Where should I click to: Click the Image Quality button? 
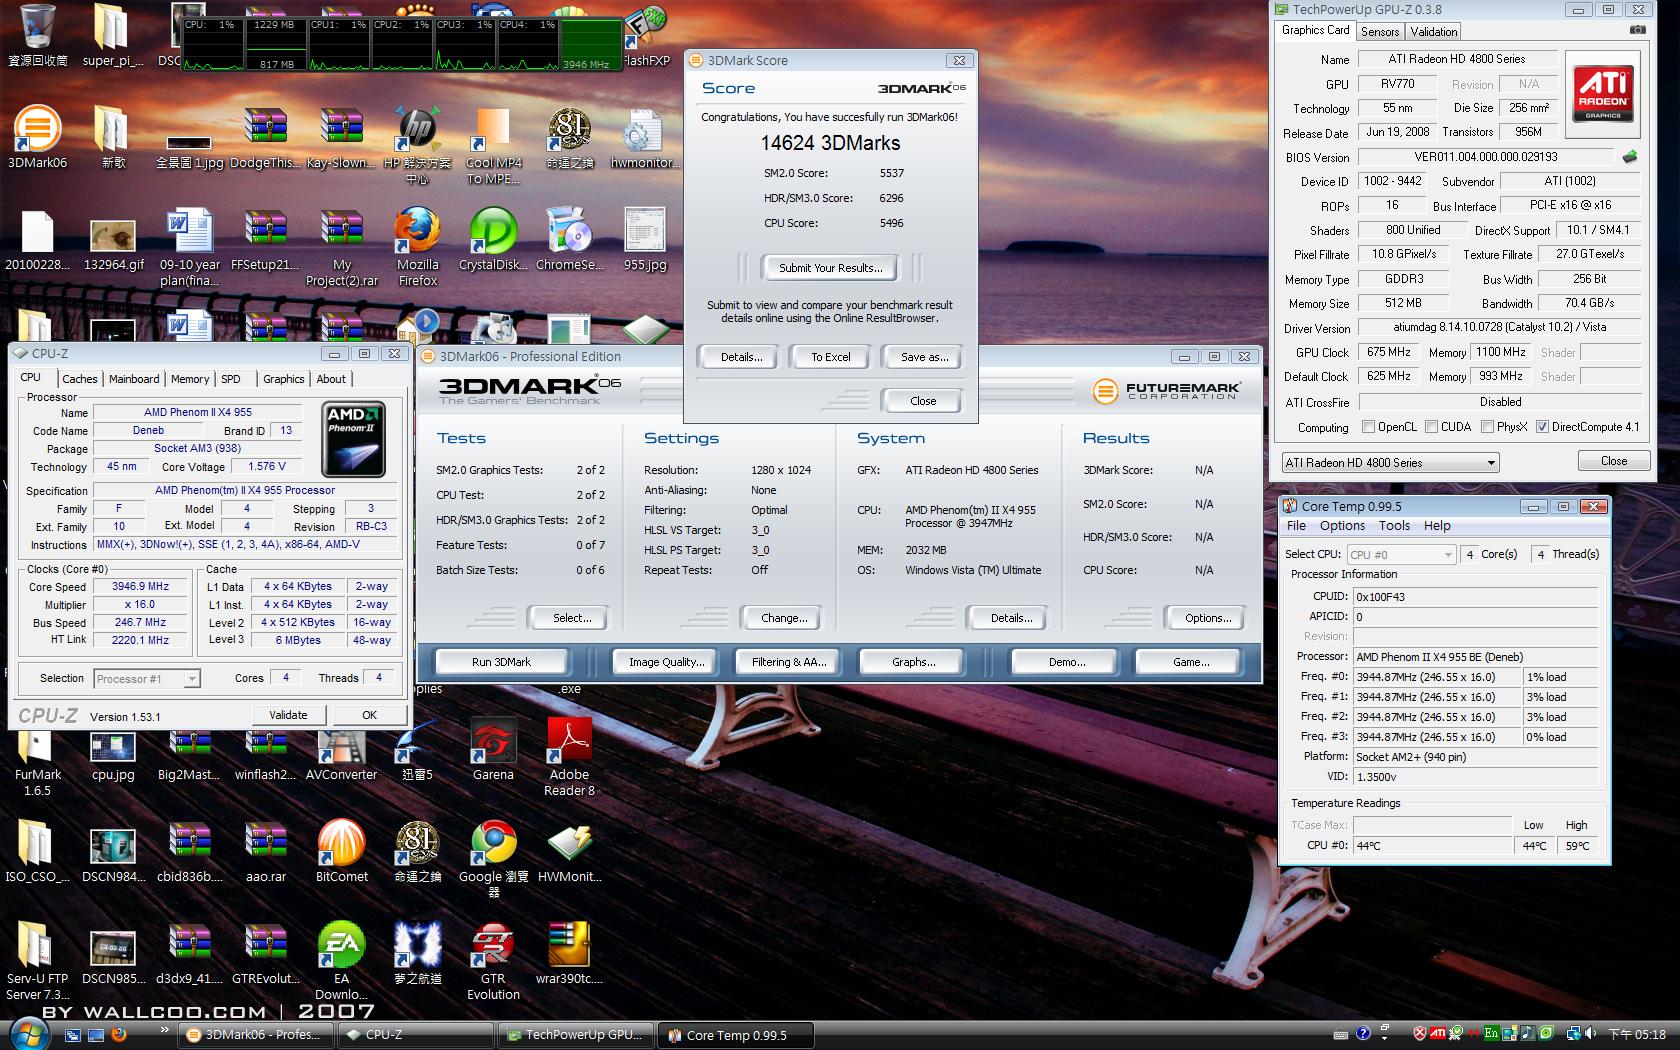pyautogui.click(x=666, y=662)
